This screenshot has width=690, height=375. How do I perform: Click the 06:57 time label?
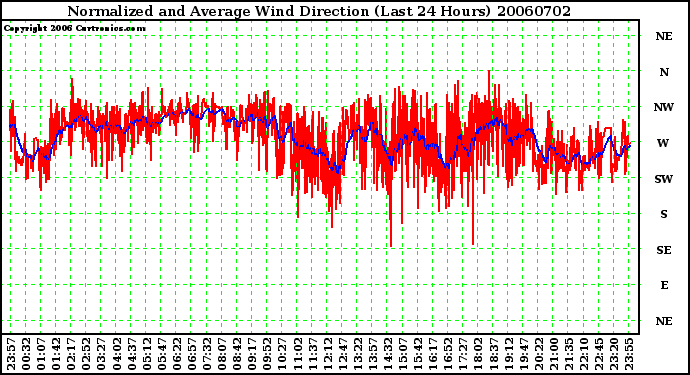click(192, 354)
